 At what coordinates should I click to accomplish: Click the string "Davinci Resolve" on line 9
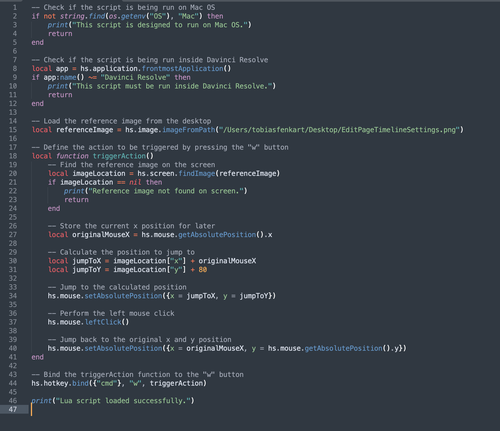click(x=135, y=77)
